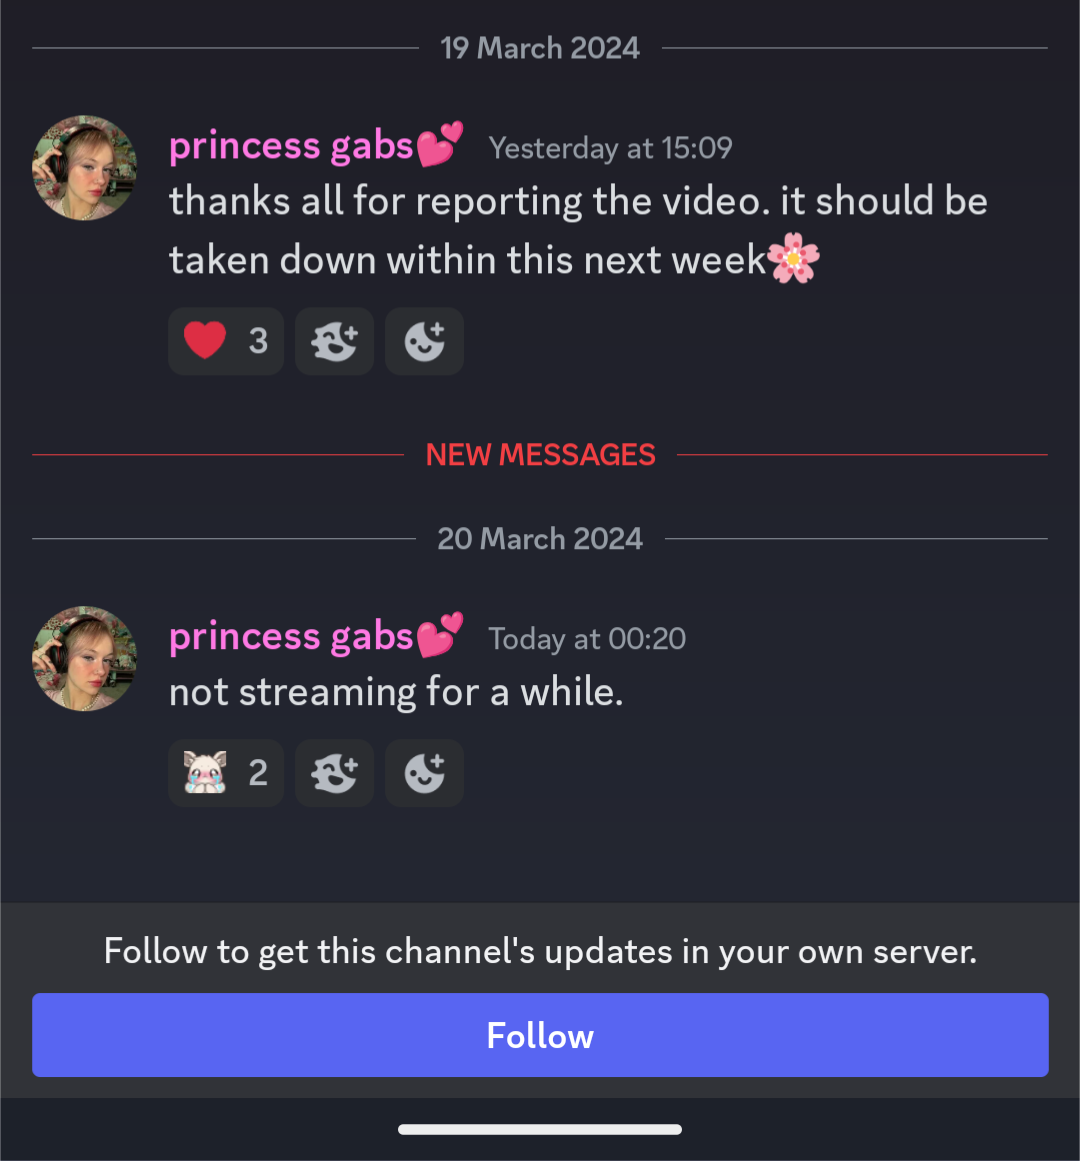Image resolution: width=1080 pixels, height=1161 pixels.
Task: Add emoji reaction to 'not streaming' message
Action: pos(424,773)
